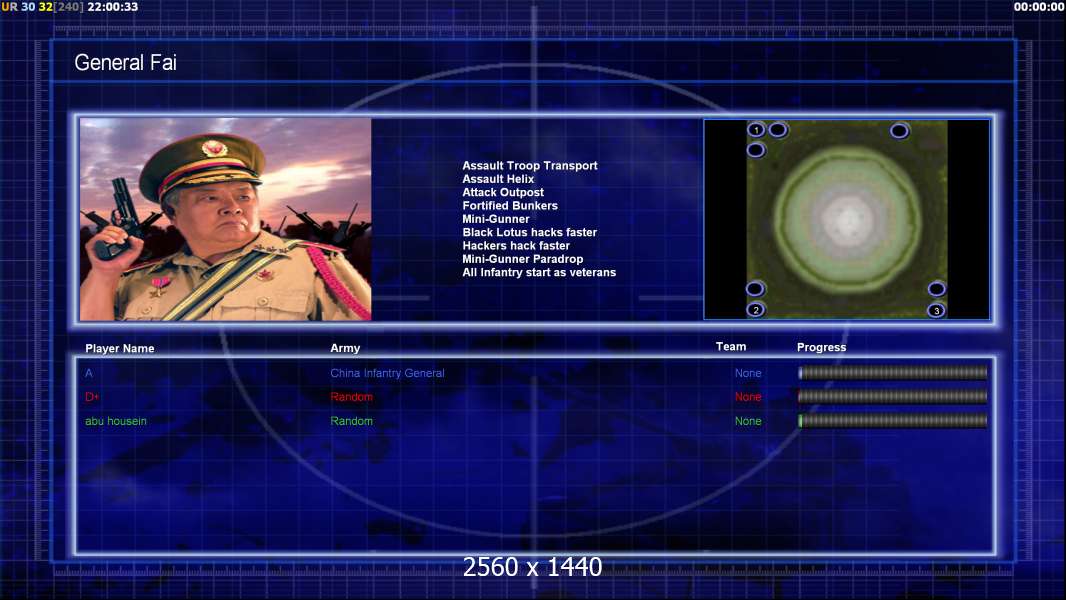Screen dimensions: 1066x600
Task: Click the Army column header
Action: 345,348
